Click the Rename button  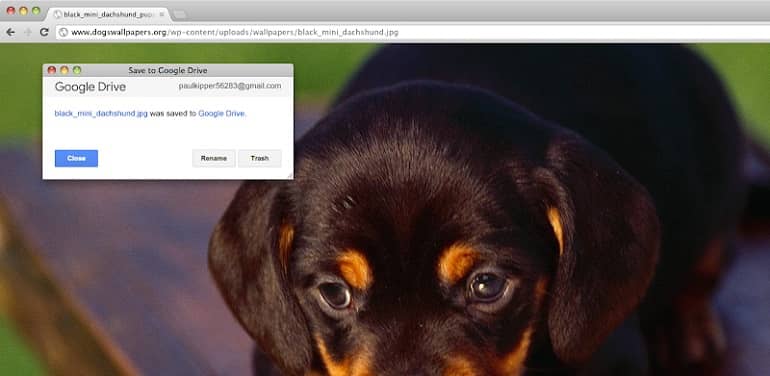coord(214,159)
